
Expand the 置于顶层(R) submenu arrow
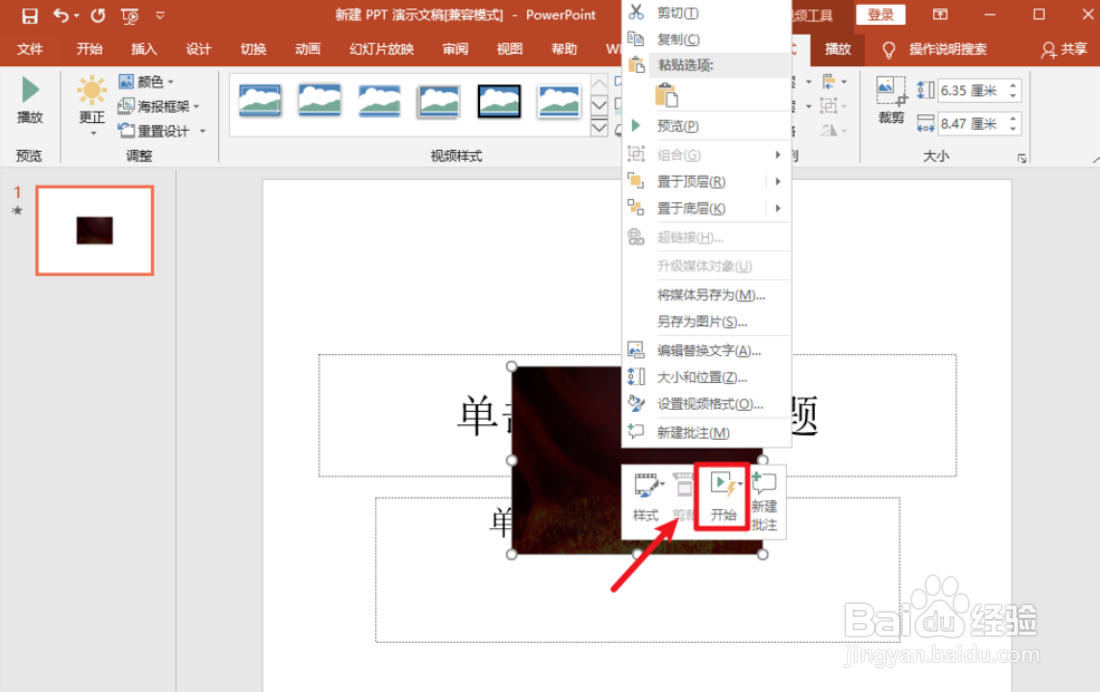[778, 182]
